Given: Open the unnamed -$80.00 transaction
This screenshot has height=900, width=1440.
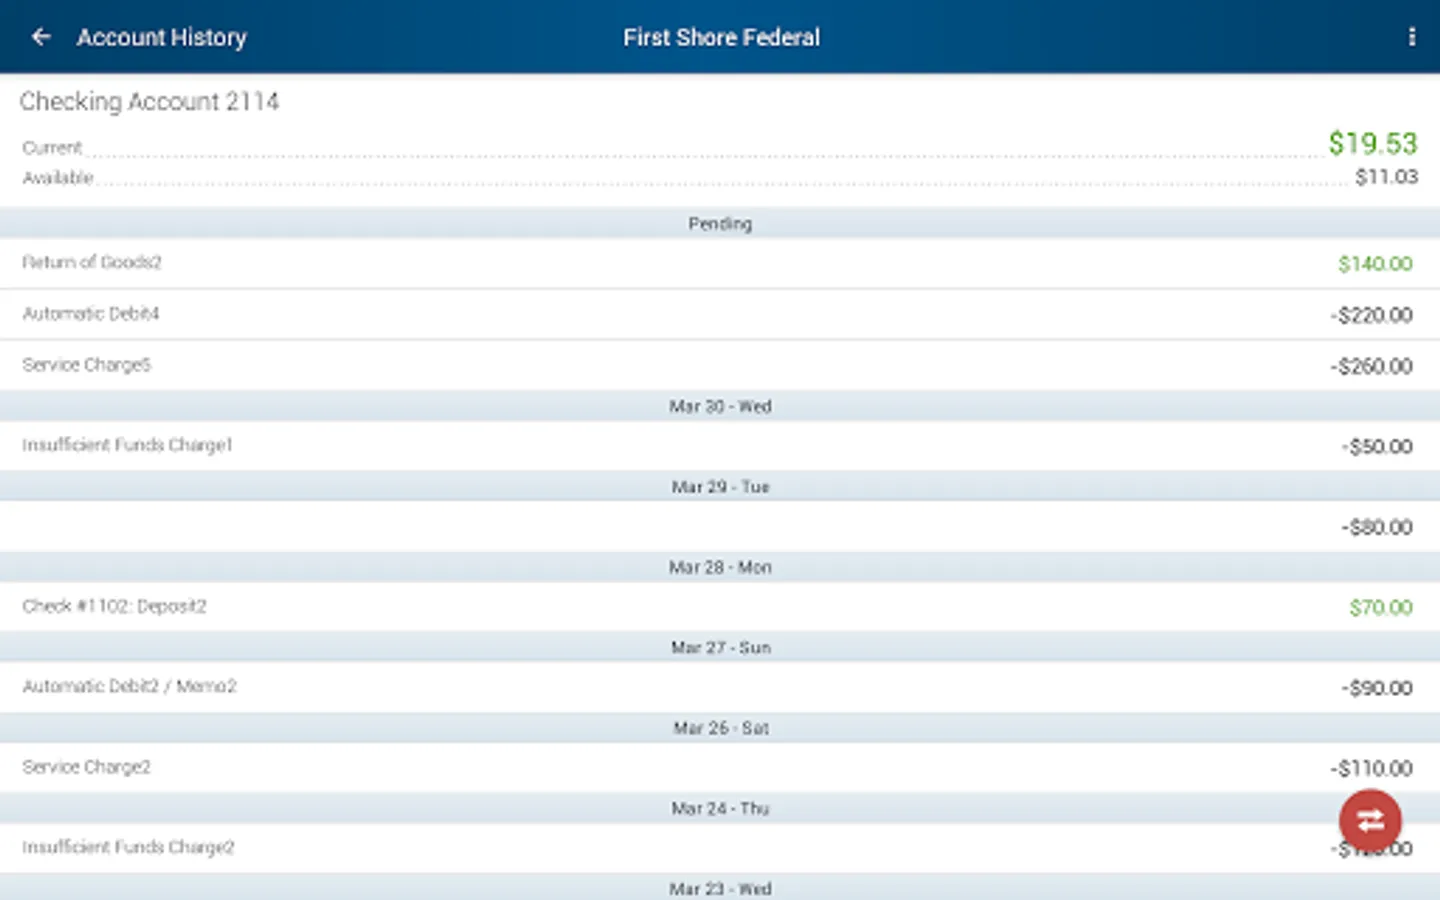Looking at the screenshot, I should (x=720, y=526).
